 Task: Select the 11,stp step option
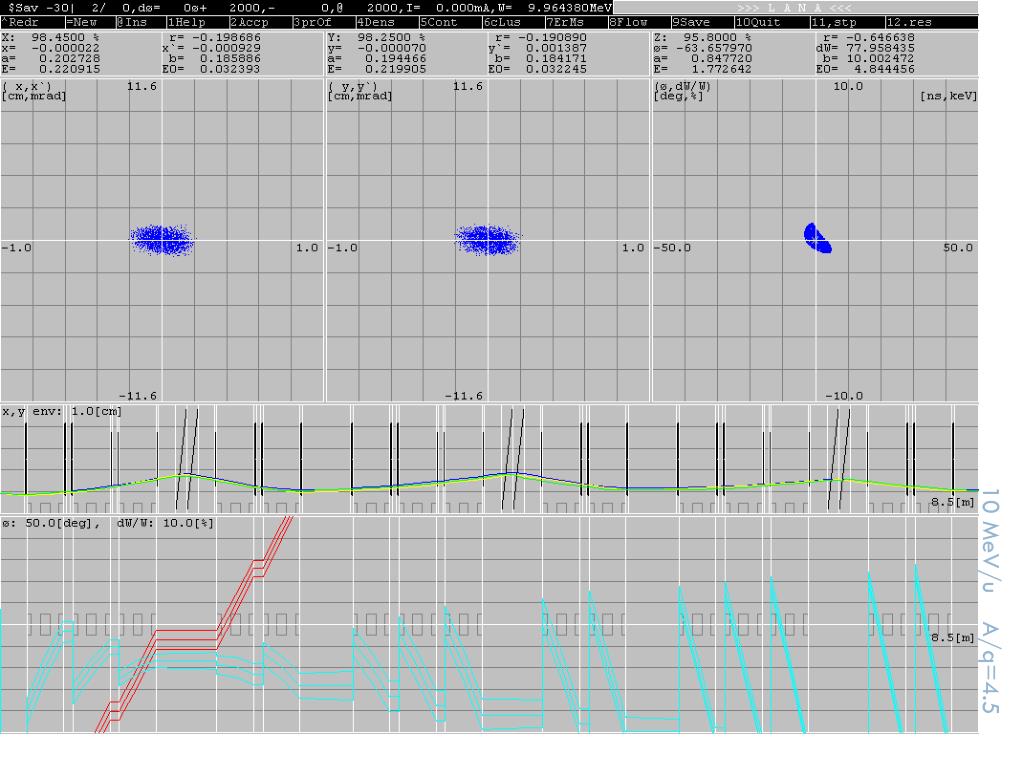834,22
